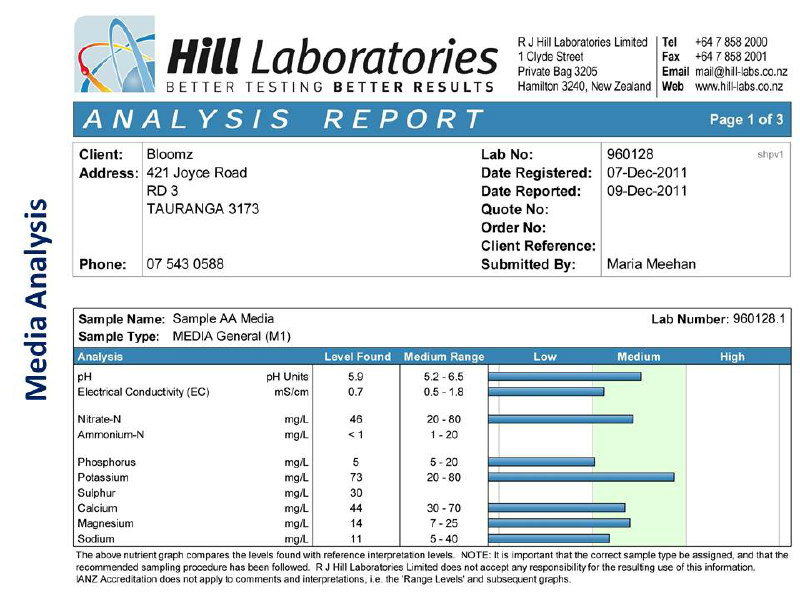Click the submitter name 'Maria Meehan'
800x600 pixels.
point(651,264)
